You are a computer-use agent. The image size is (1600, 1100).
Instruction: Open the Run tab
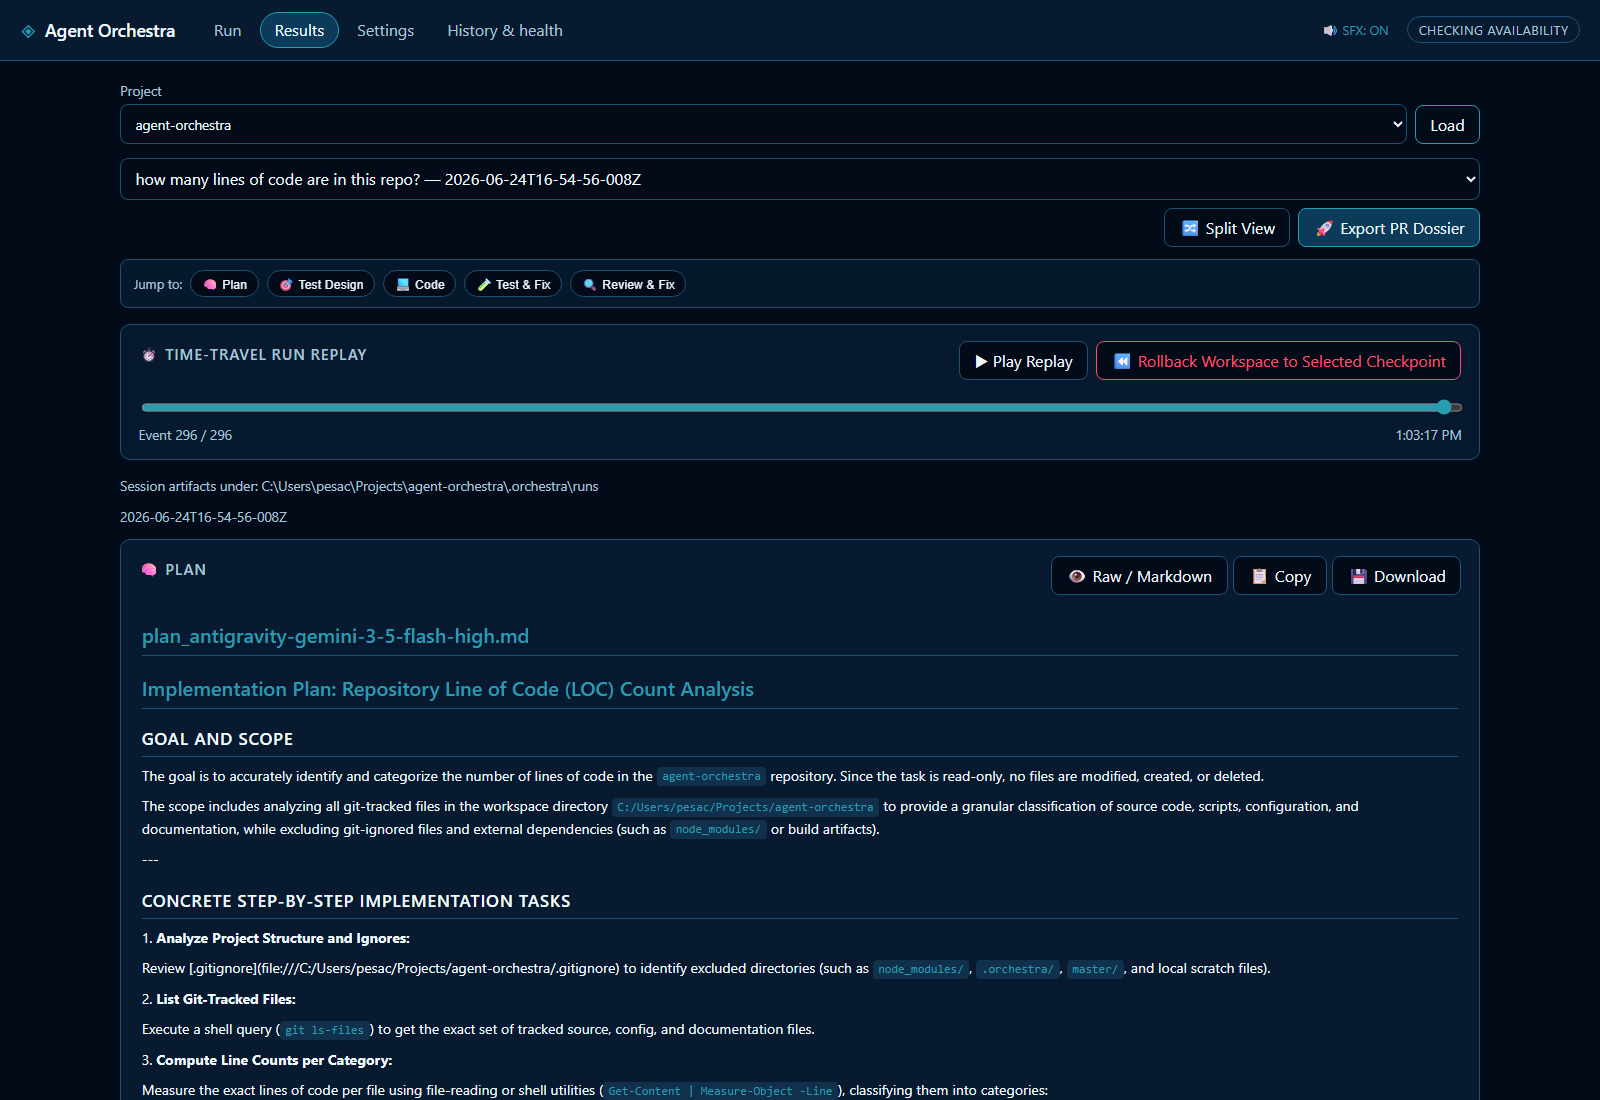coord(227,30)
